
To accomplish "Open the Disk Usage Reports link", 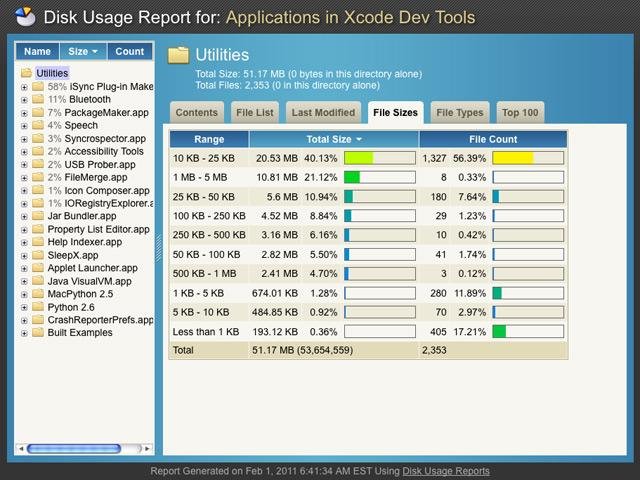I will (x=446, y=471).
